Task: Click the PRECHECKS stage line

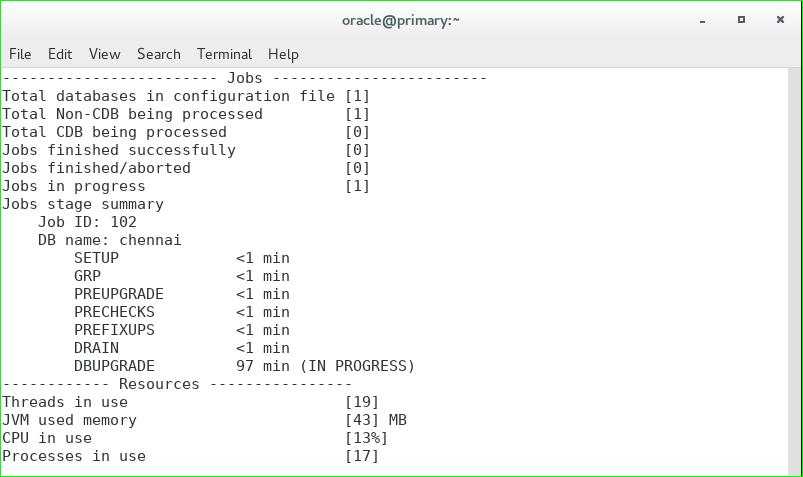Action: [181, 312]
